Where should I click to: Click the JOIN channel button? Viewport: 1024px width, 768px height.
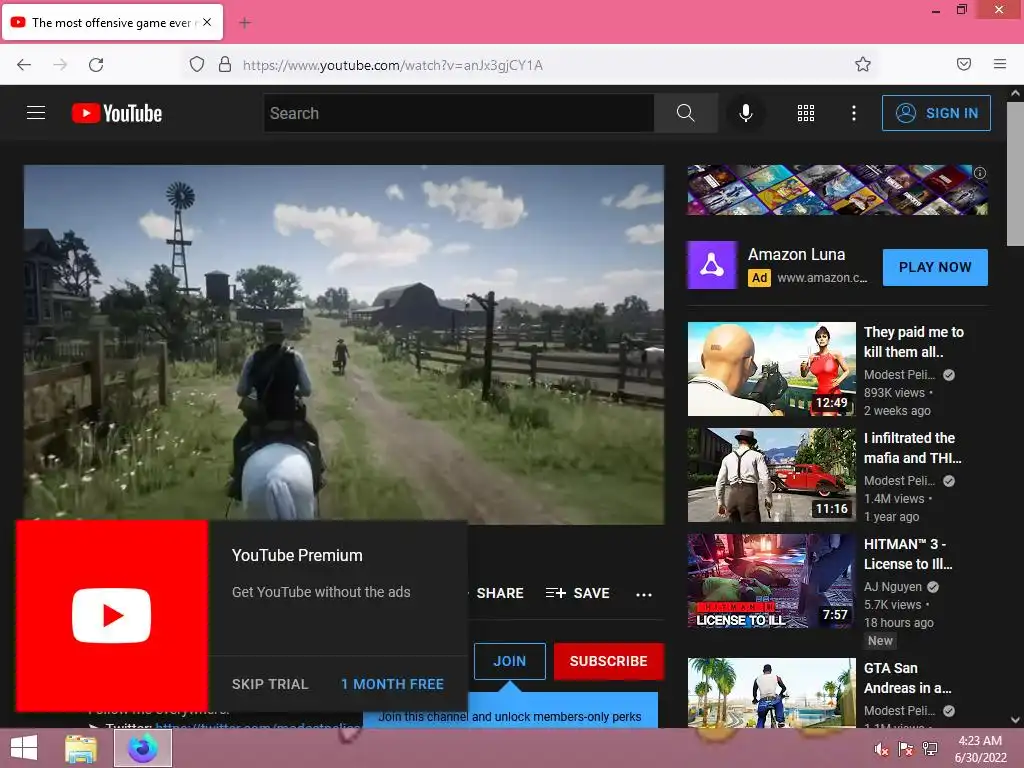coord(509,661)
